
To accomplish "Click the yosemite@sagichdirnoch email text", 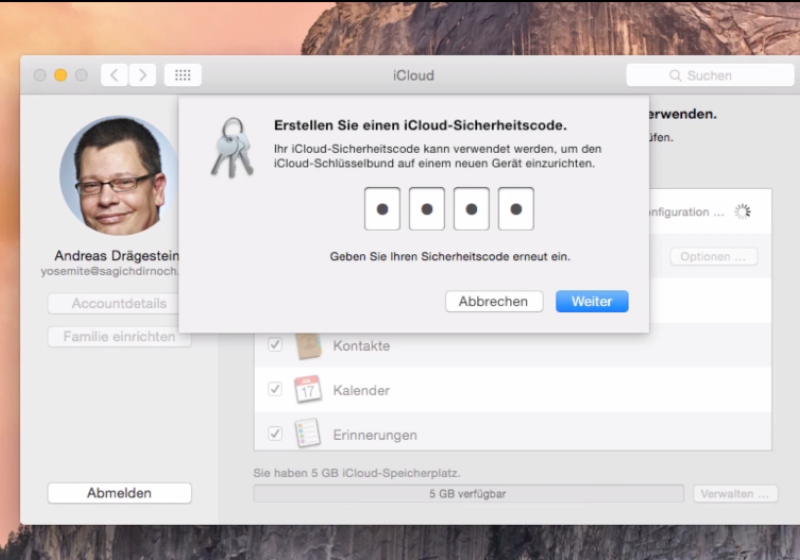I will pos(110,271).
